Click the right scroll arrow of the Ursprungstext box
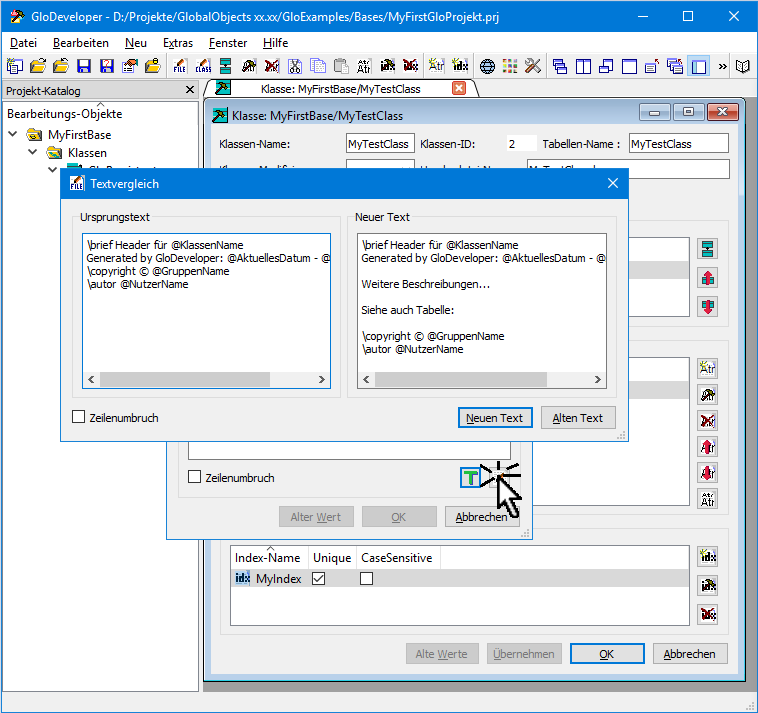Image resolution: width=758 pixels, height=713 pixels. (321, 379)
